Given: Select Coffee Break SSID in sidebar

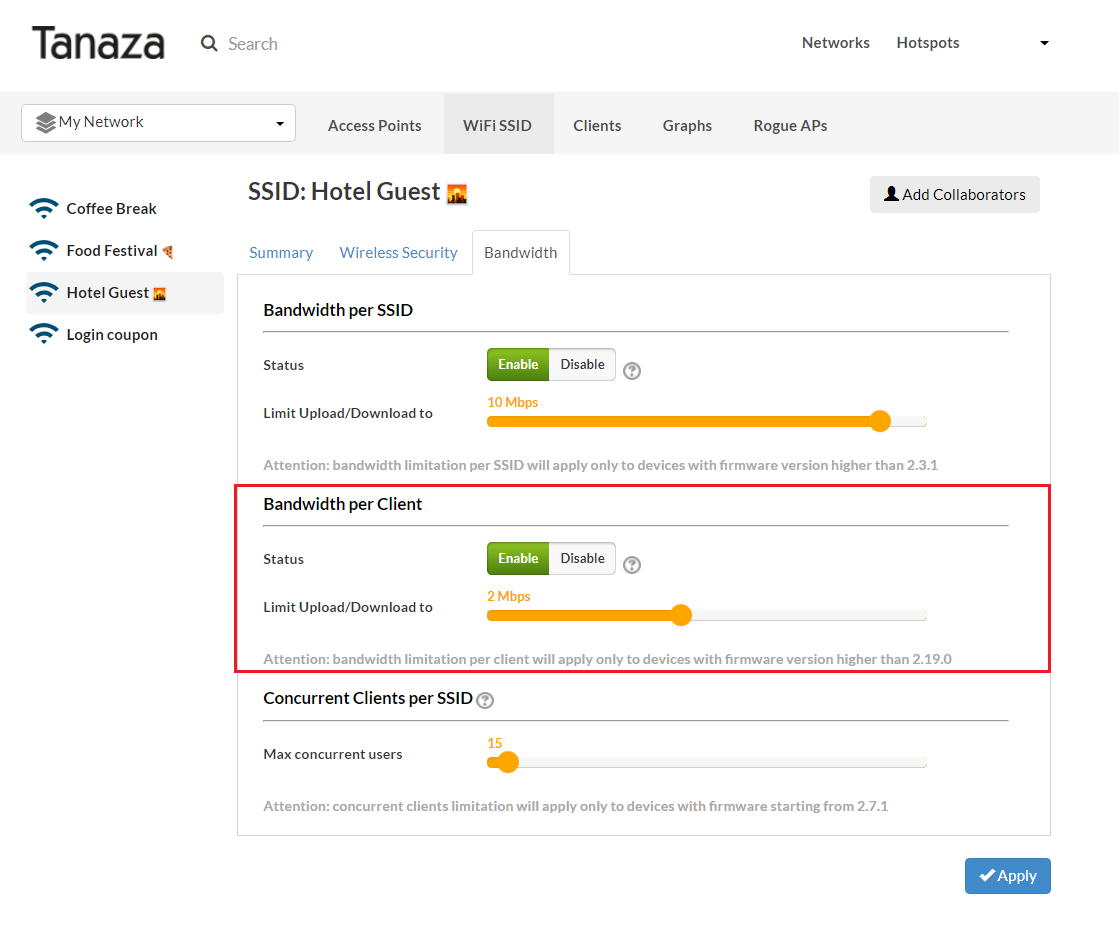Looking at the screenshot, I should click(125, 208).
